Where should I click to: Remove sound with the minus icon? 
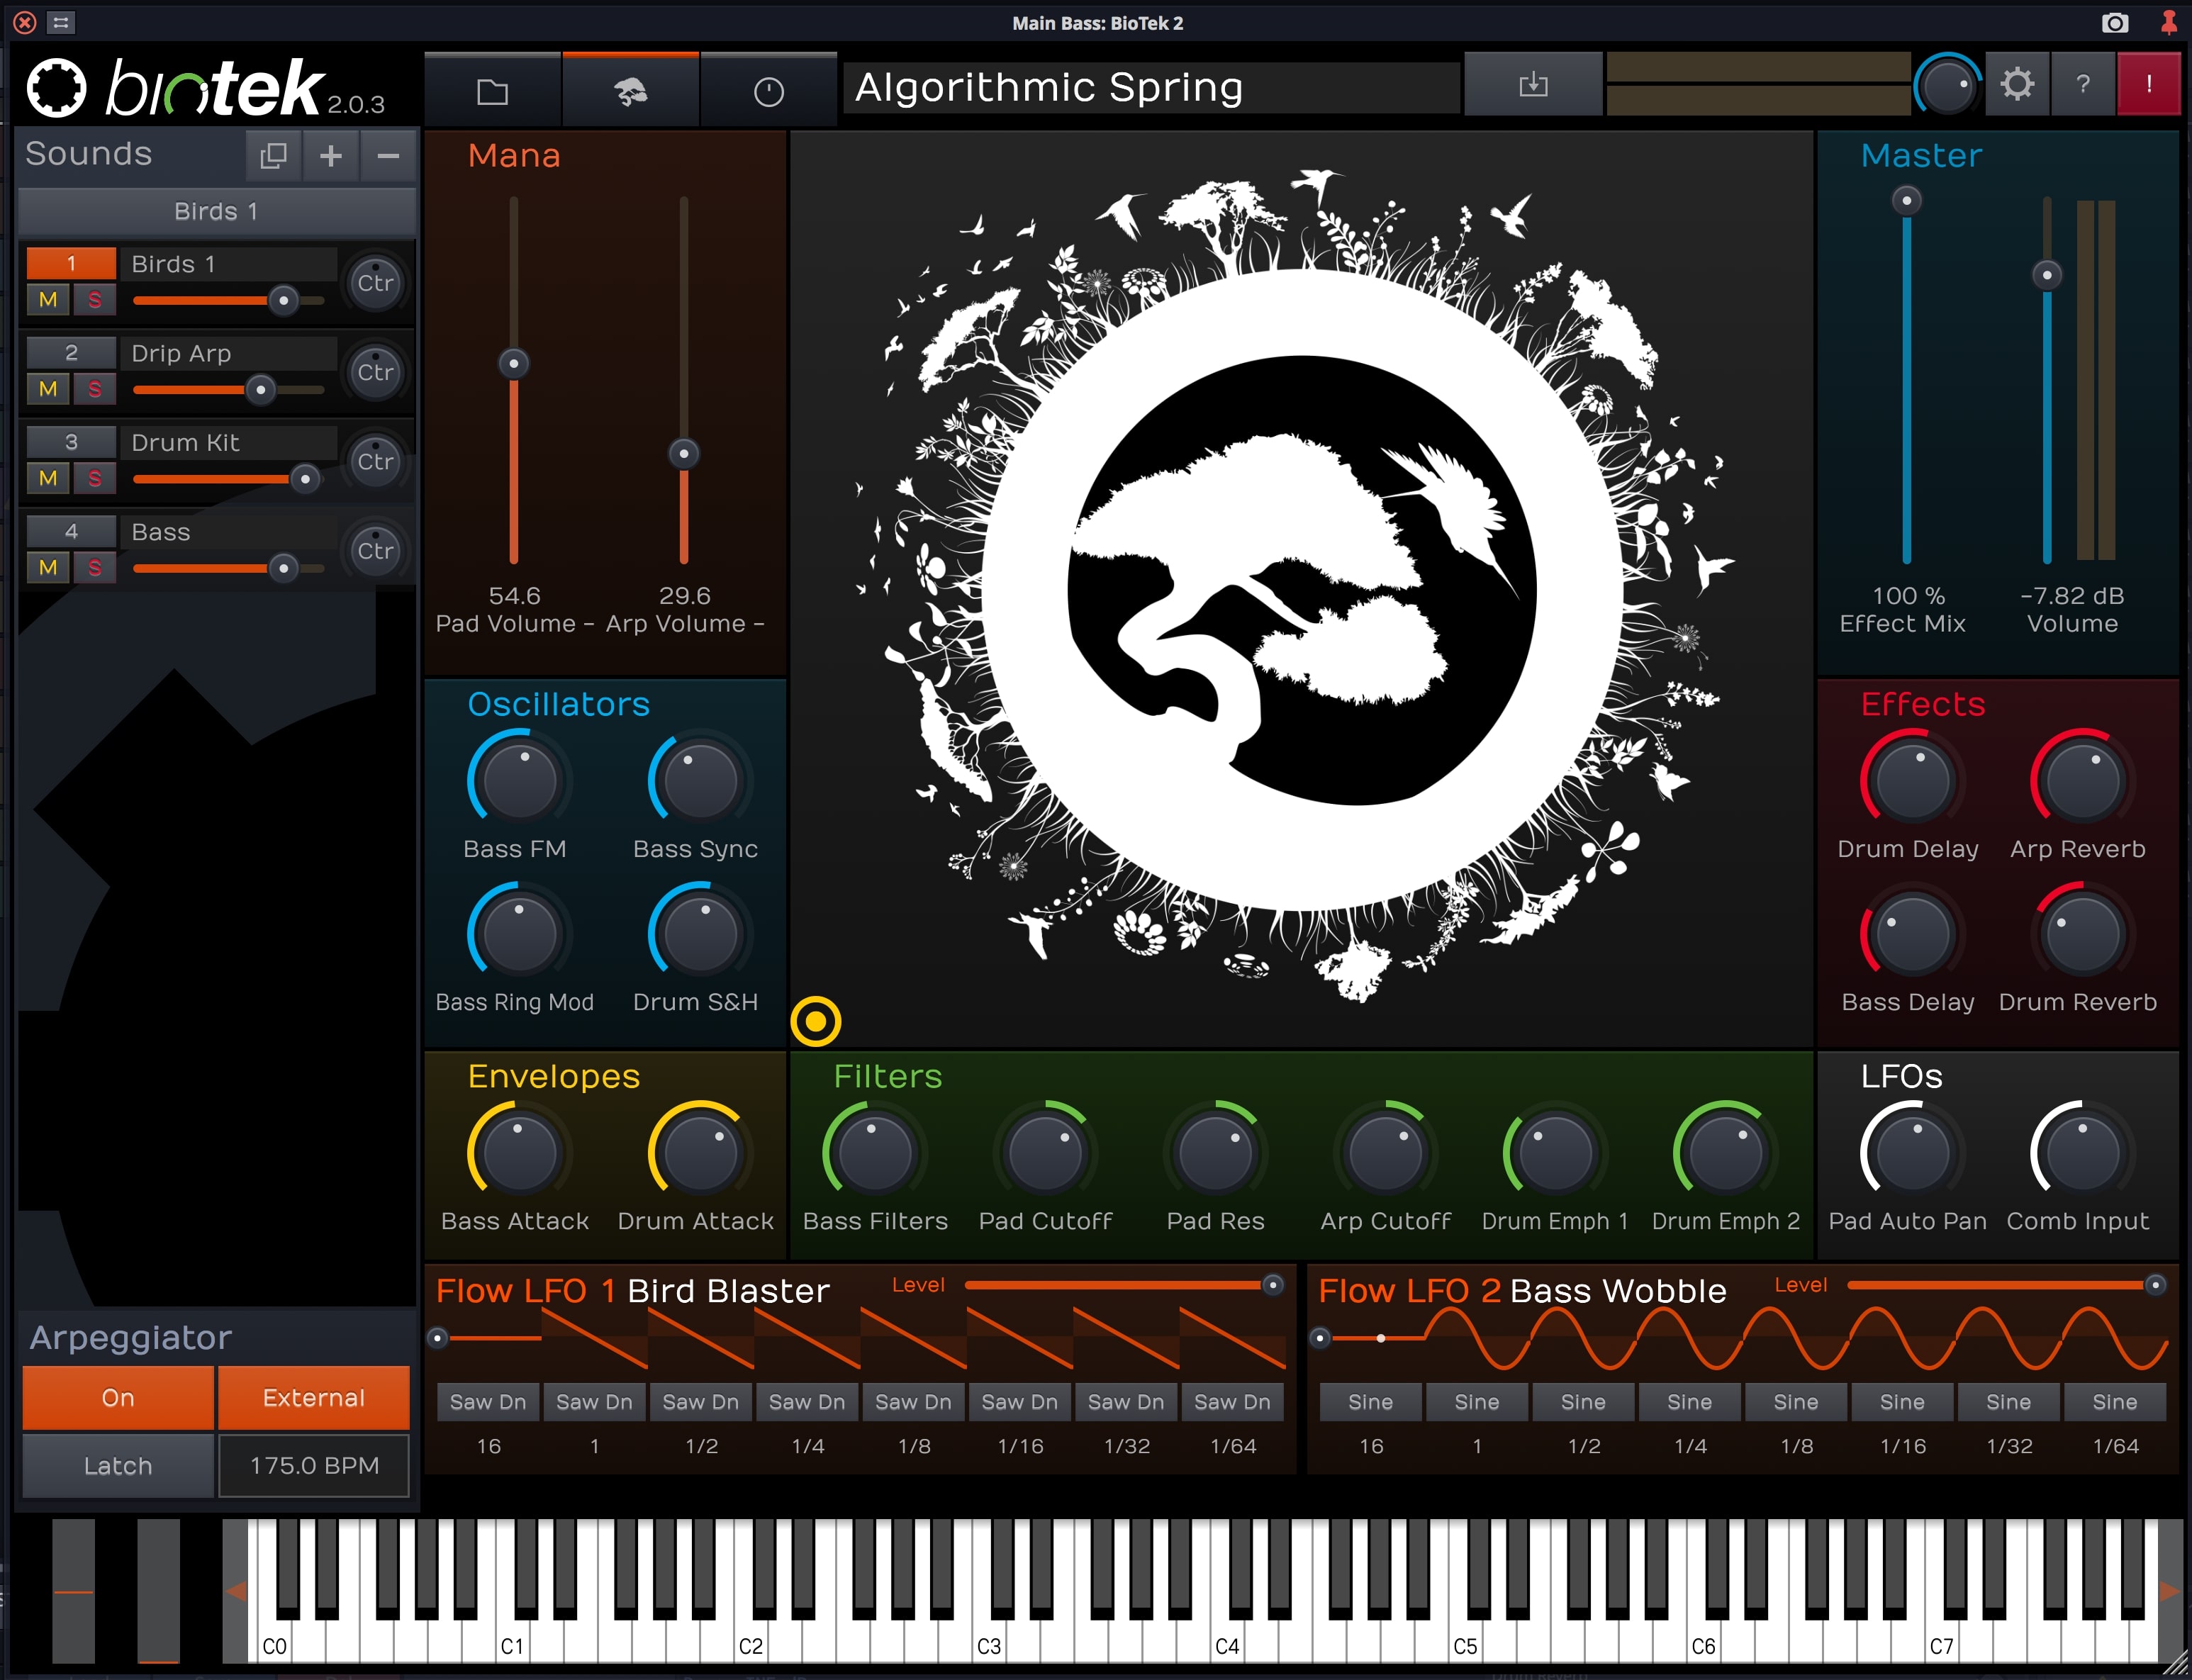[389, 156]
